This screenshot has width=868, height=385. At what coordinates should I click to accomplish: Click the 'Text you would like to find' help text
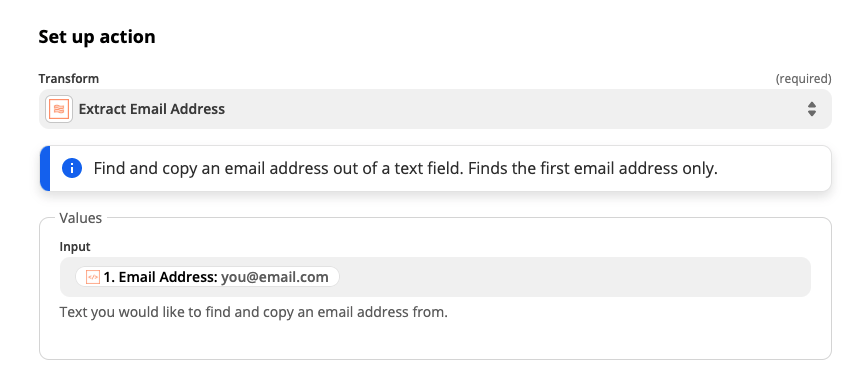pos(254,312)
